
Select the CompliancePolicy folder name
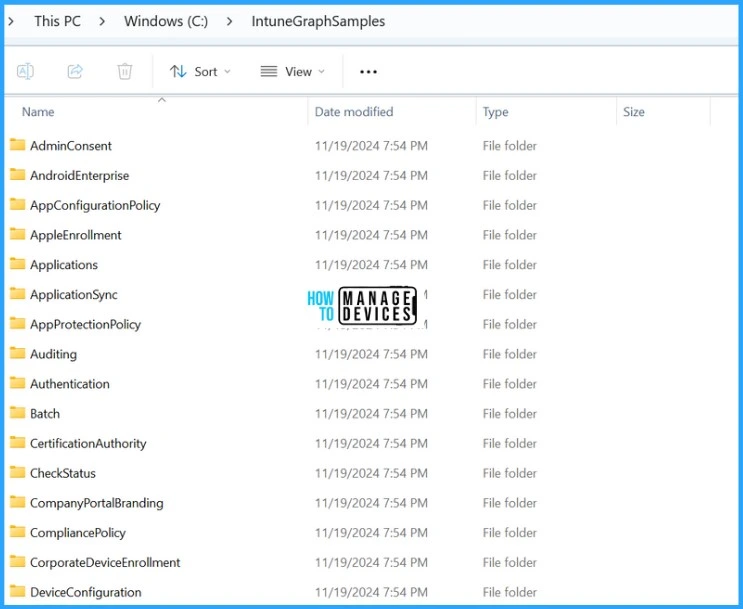point(78,533)
